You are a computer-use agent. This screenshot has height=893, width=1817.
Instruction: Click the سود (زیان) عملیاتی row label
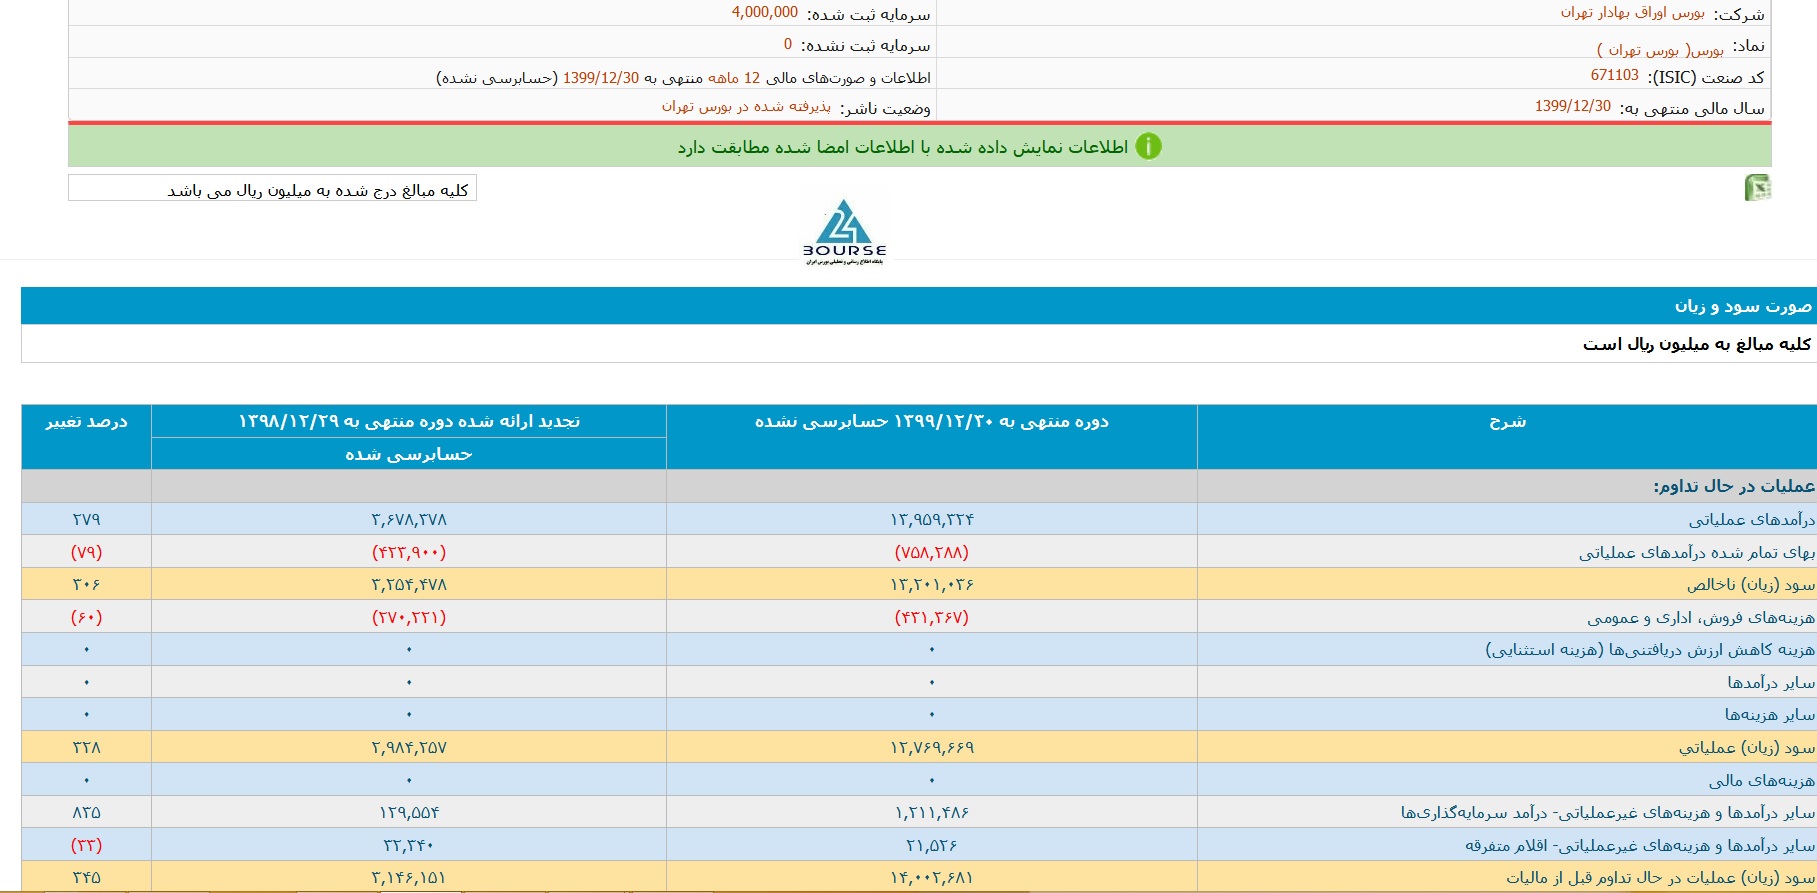coord(1747,747)
